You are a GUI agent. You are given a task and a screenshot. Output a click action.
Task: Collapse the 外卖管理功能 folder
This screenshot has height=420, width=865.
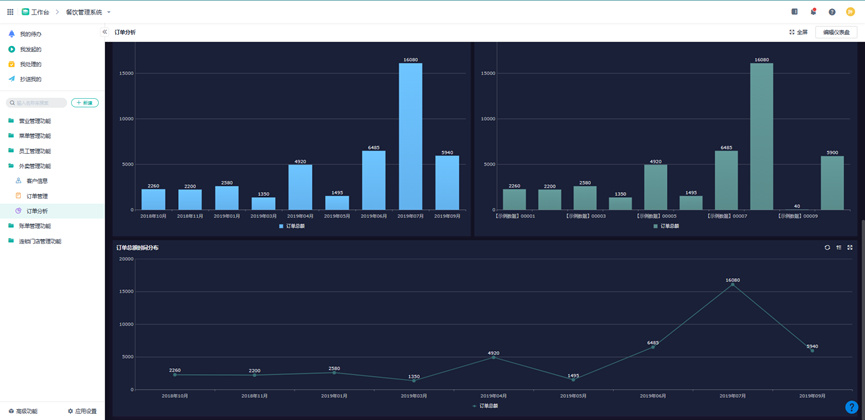click(x=34, y=166)
